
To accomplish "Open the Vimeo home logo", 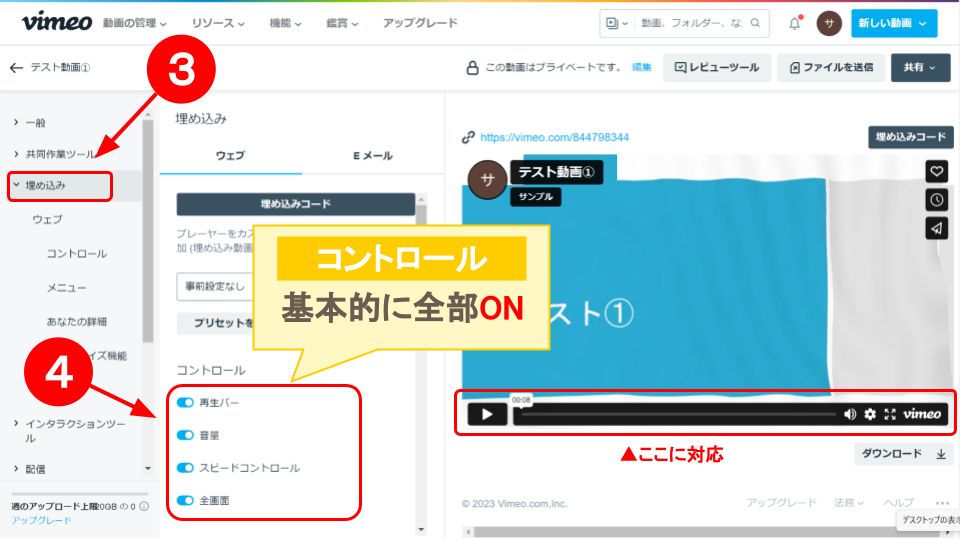I will tap(57, 22).
